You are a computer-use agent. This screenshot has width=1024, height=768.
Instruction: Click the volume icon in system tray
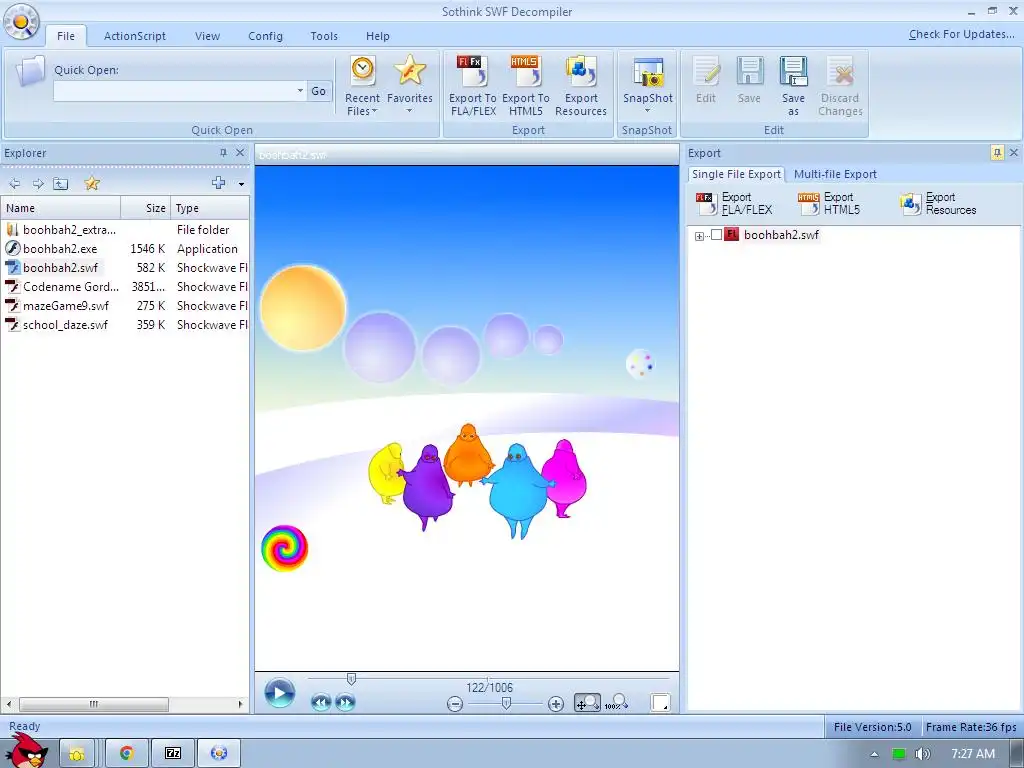(922, 754)
